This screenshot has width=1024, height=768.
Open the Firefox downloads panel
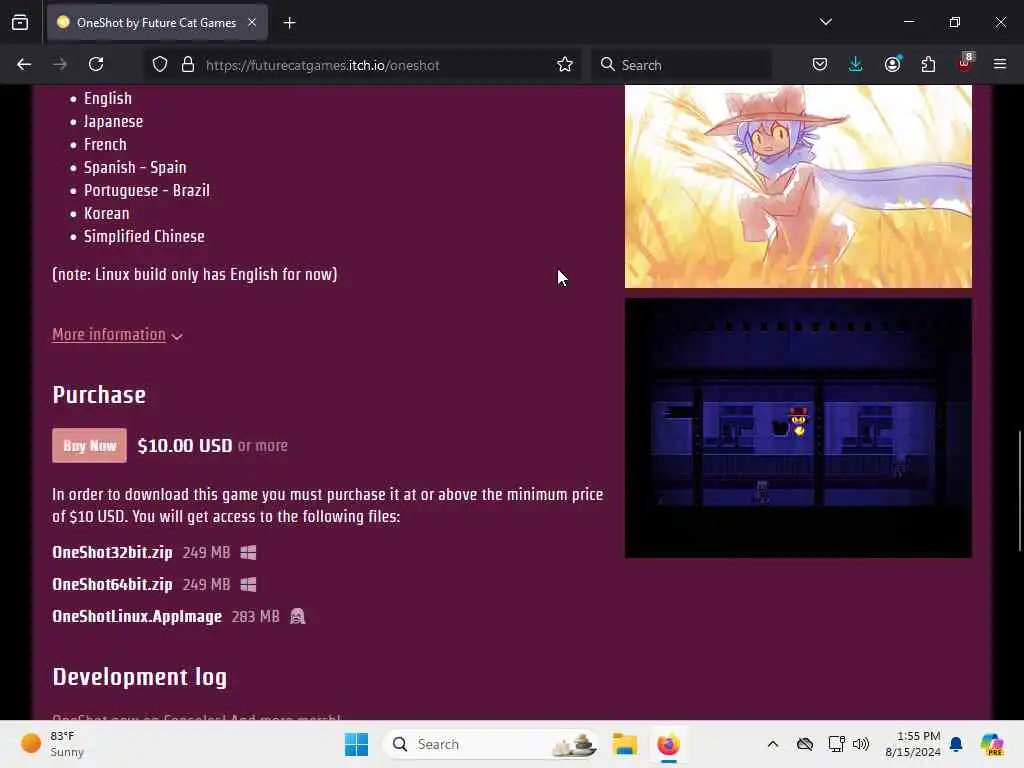point(856,64)
